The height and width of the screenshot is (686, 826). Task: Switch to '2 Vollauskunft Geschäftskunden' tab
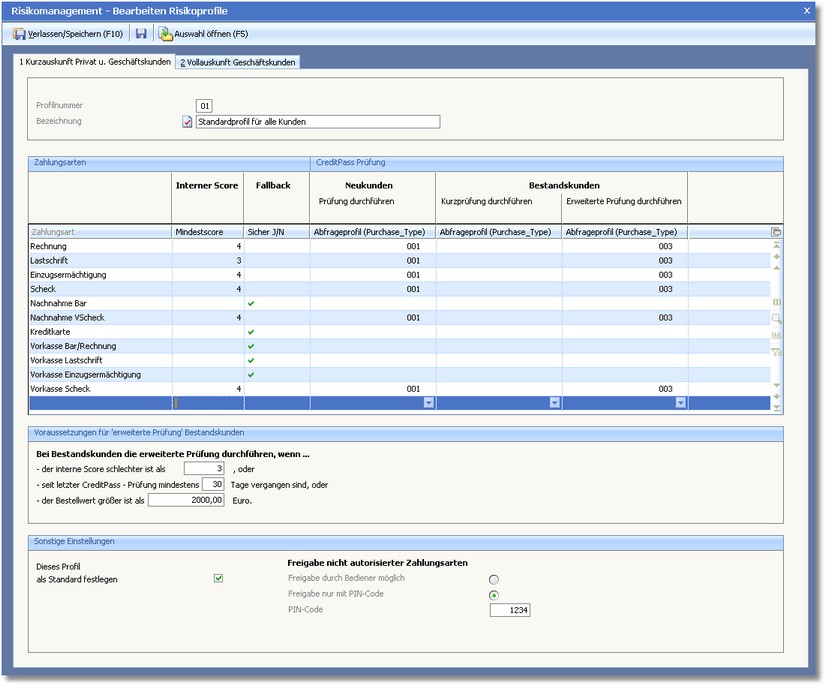pyautogui.click(x=238, y=62)
